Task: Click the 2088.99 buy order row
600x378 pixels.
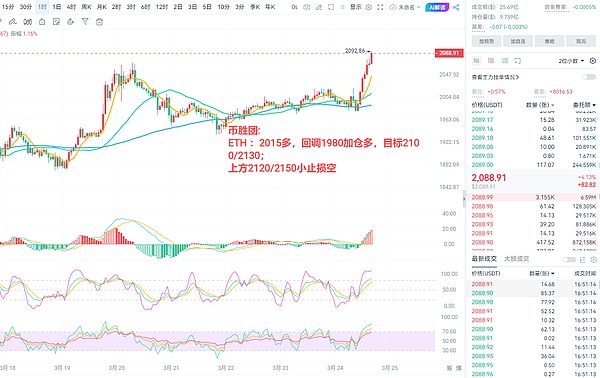Action: tap(534, 197)
